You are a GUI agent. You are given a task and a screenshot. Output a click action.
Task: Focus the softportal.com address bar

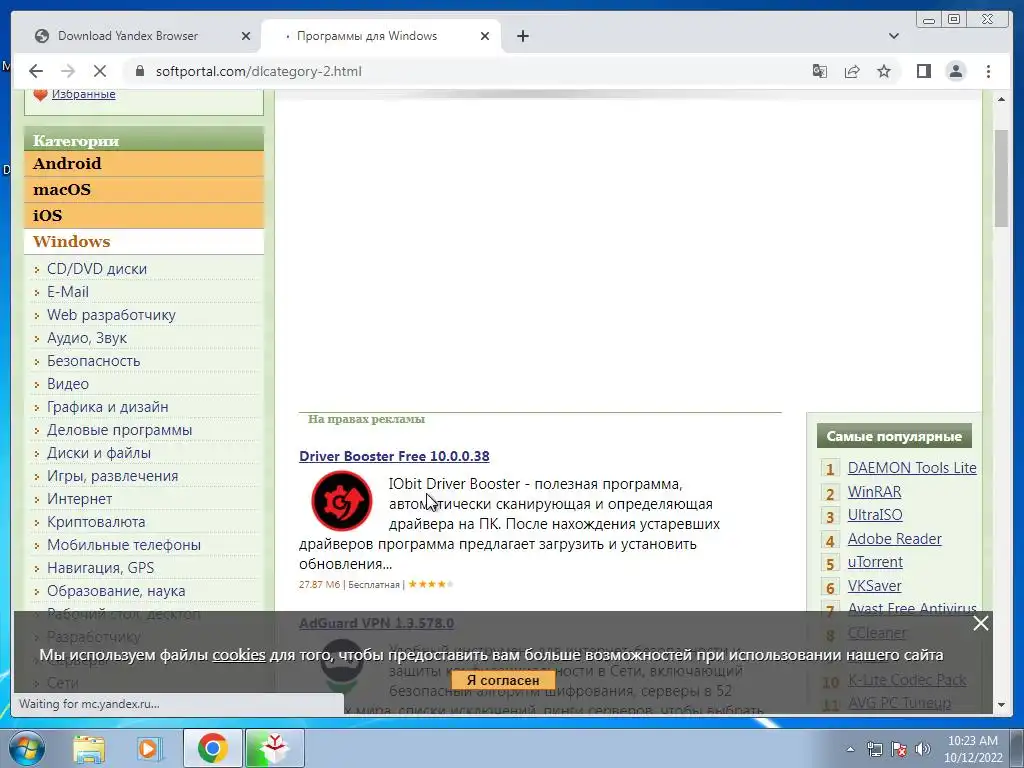point(259,71)
